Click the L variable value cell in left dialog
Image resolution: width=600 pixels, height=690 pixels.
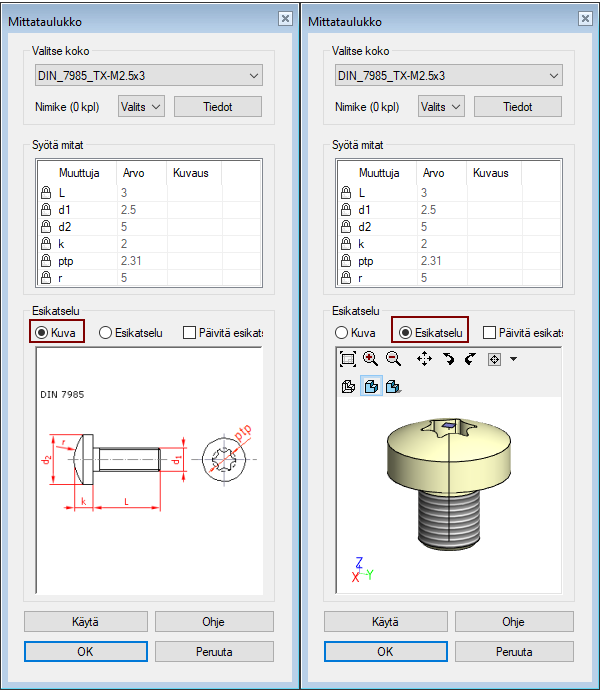tap(140, 193)
